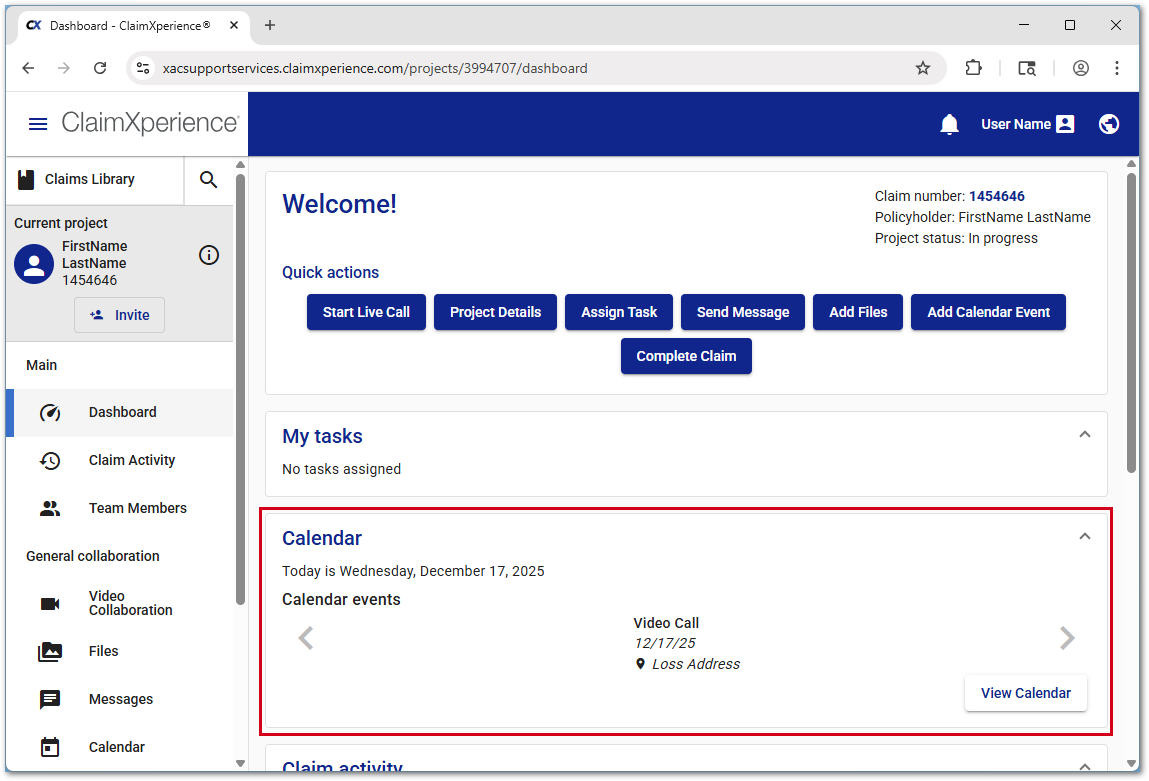Select the Claim Activity sidebar icon
This screenshot has width=1149, height=781.
(51, 460)
